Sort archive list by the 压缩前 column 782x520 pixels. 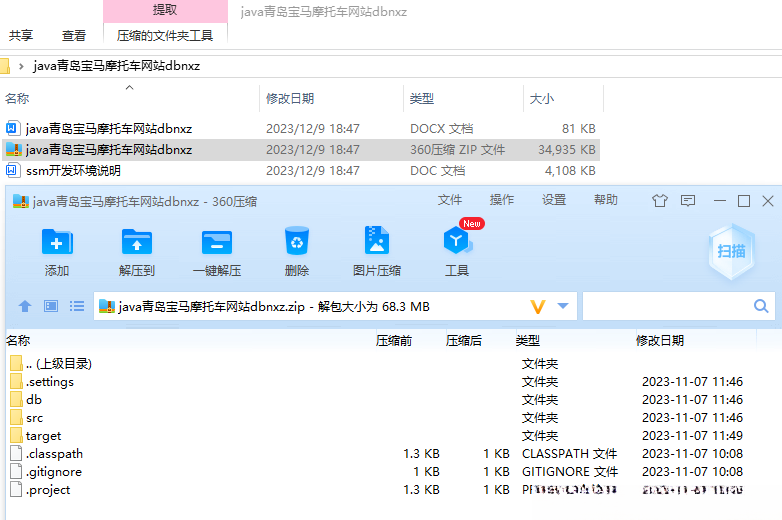click(394, 341)
